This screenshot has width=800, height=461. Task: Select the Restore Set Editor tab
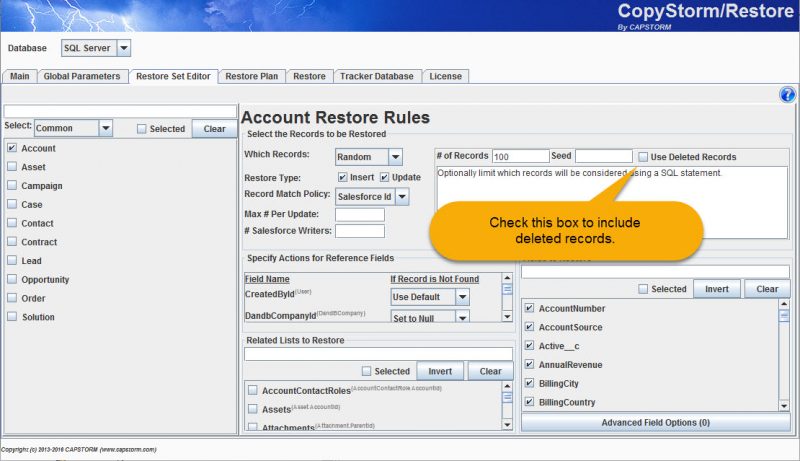click(173, 76)
